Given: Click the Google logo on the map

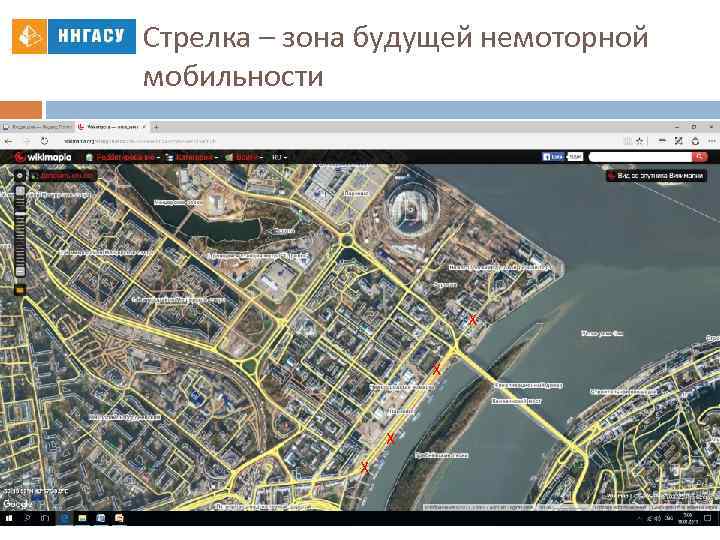Looking at the screenshot, I should (17, 504).
